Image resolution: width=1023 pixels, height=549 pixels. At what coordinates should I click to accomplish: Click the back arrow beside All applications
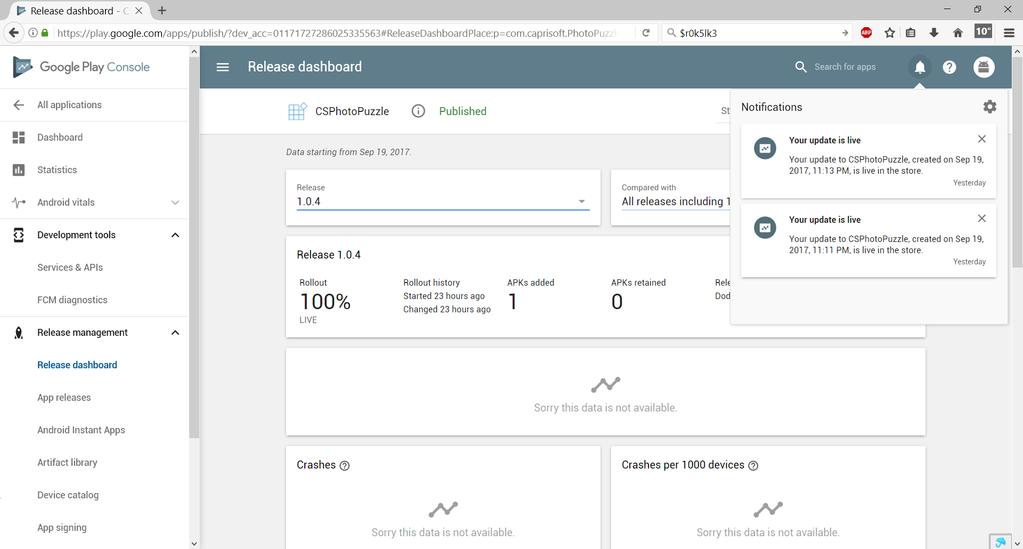point(19,104)
